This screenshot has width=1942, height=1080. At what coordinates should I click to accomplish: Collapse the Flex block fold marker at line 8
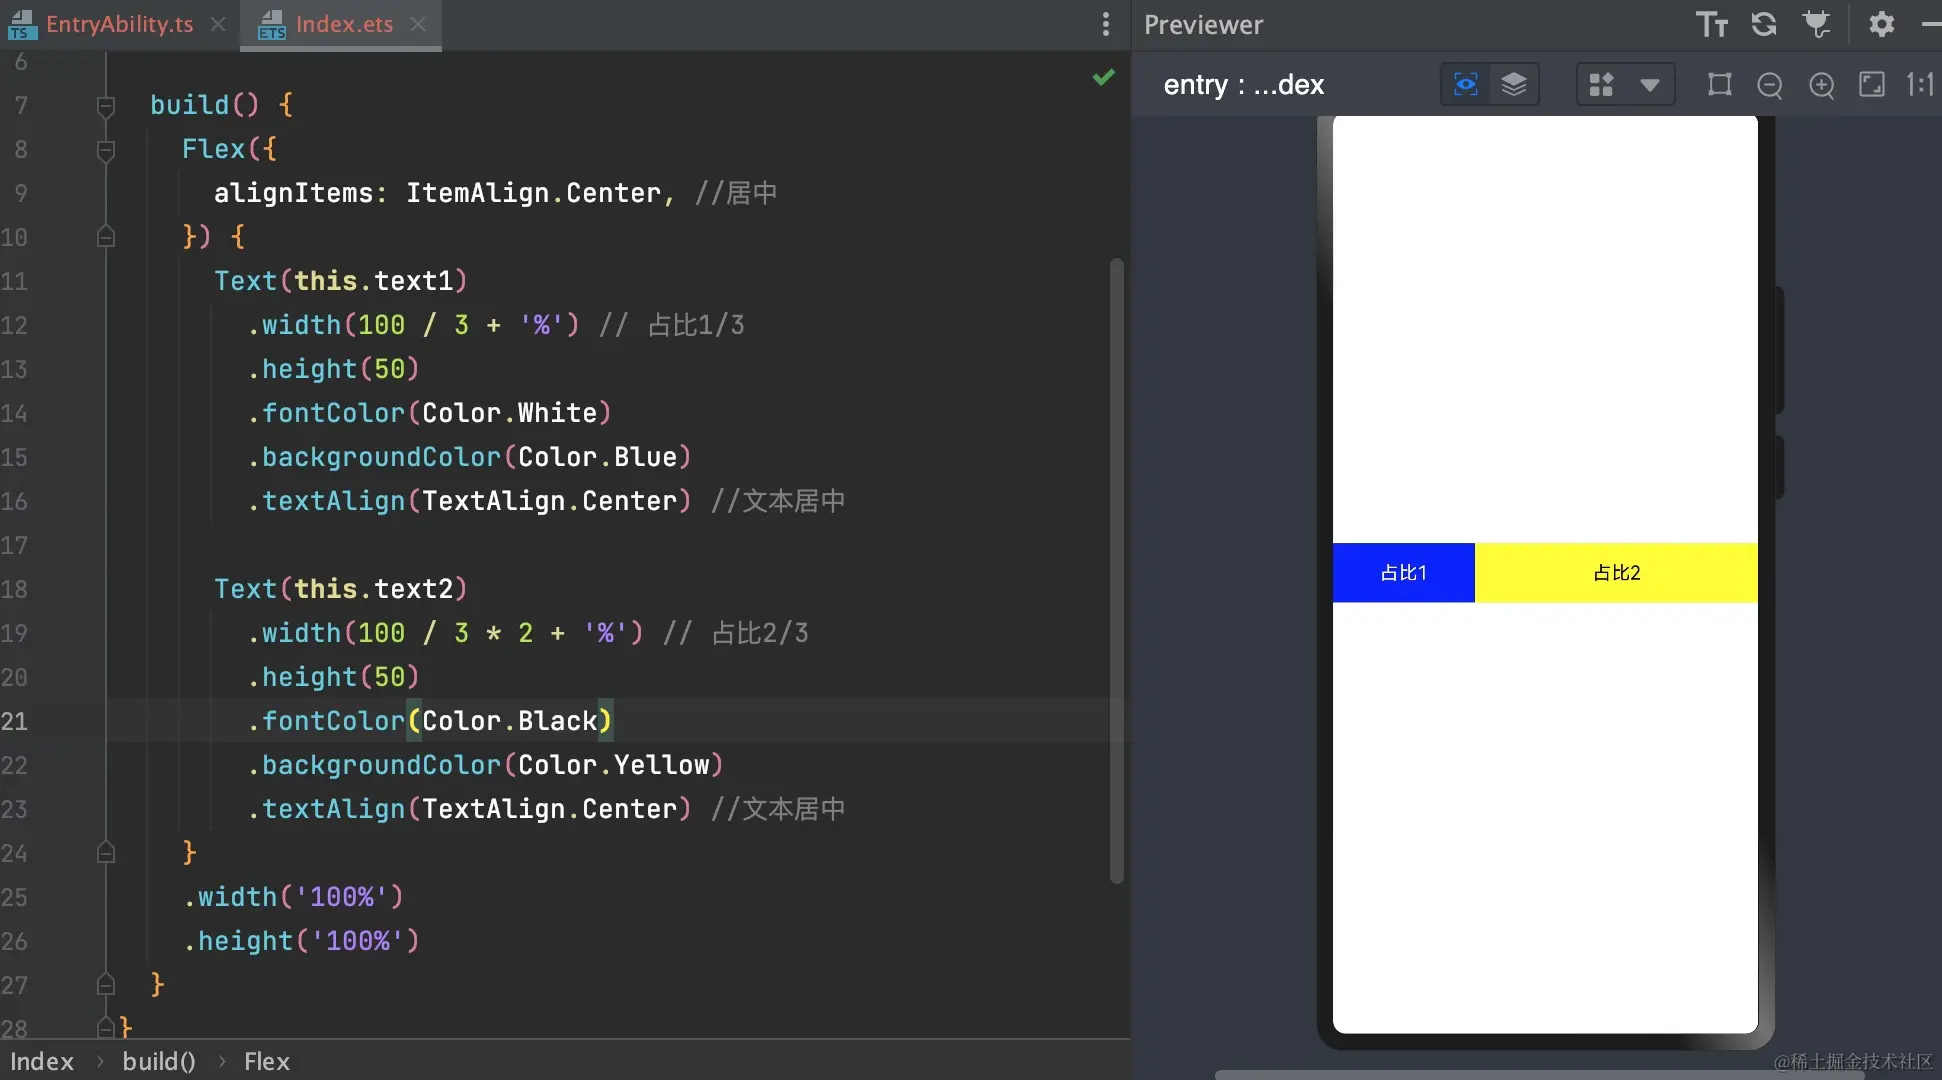click(x=105, y=150)
